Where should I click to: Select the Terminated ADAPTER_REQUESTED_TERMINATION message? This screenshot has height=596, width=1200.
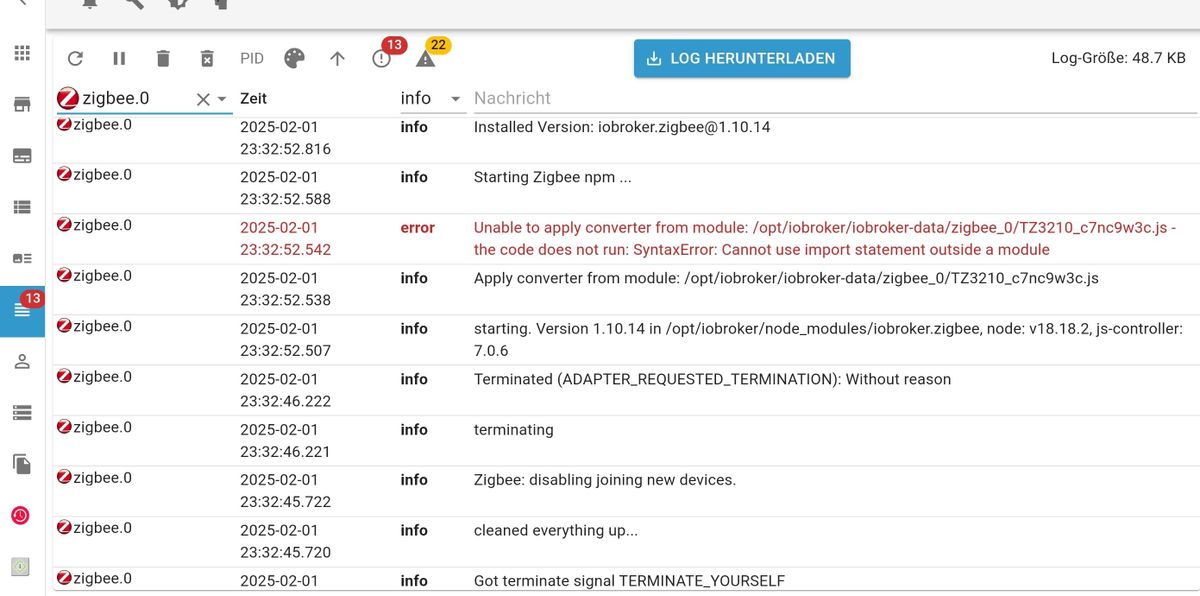pos(712,379)
